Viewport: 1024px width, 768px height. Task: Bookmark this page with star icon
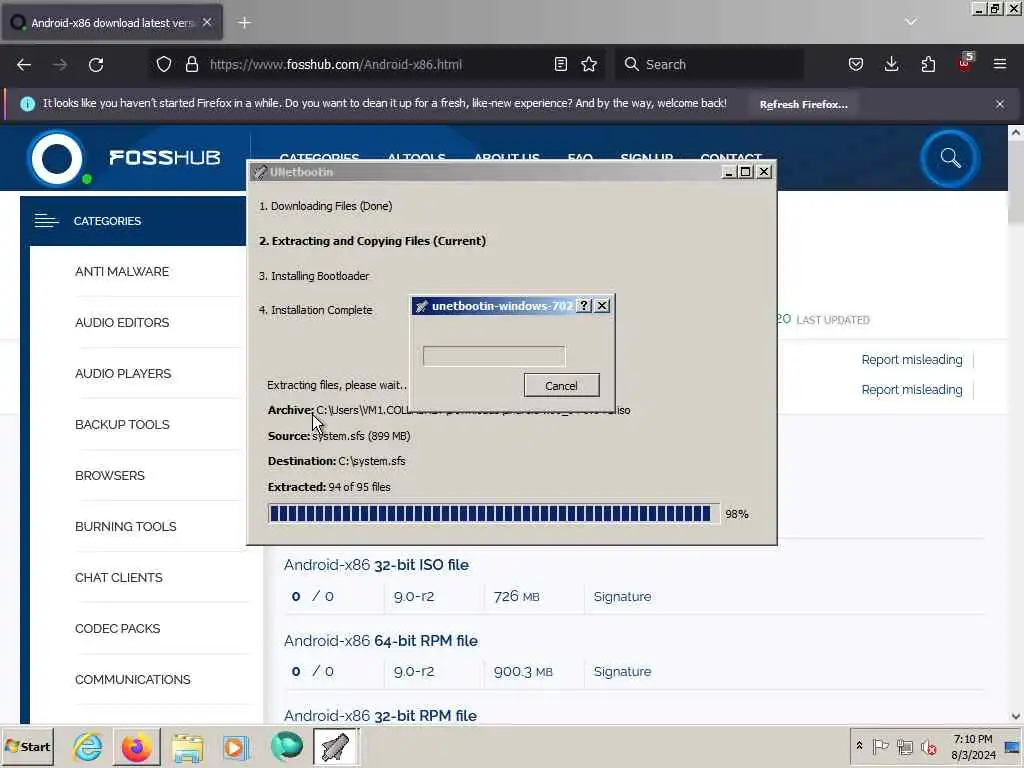589,64
